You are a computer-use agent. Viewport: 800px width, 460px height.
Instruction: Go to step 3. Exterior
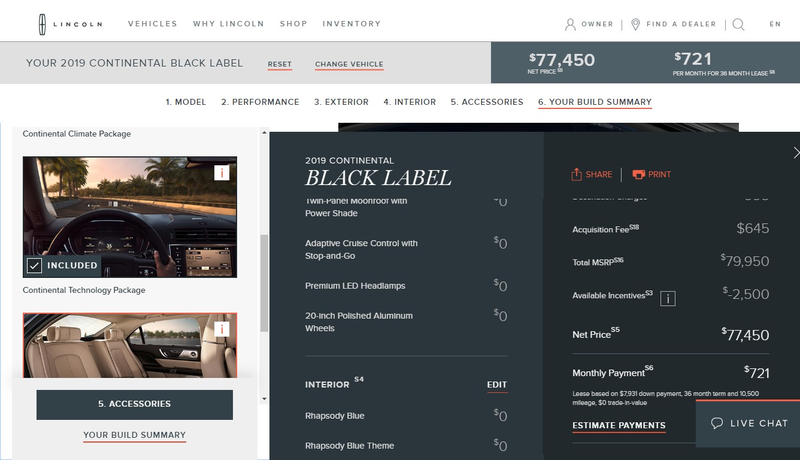(341, 102)
